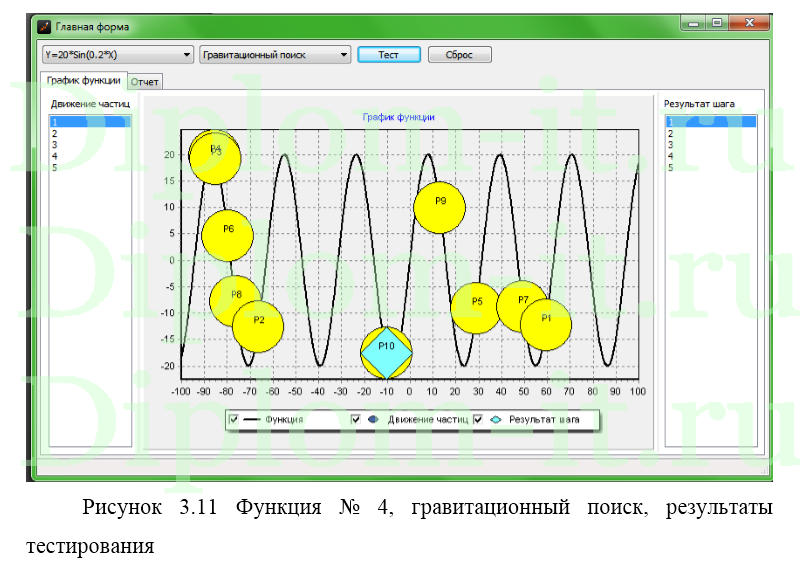Toggle the Функция legend checkbox
The image size is (800, 570).
point(234,419)
